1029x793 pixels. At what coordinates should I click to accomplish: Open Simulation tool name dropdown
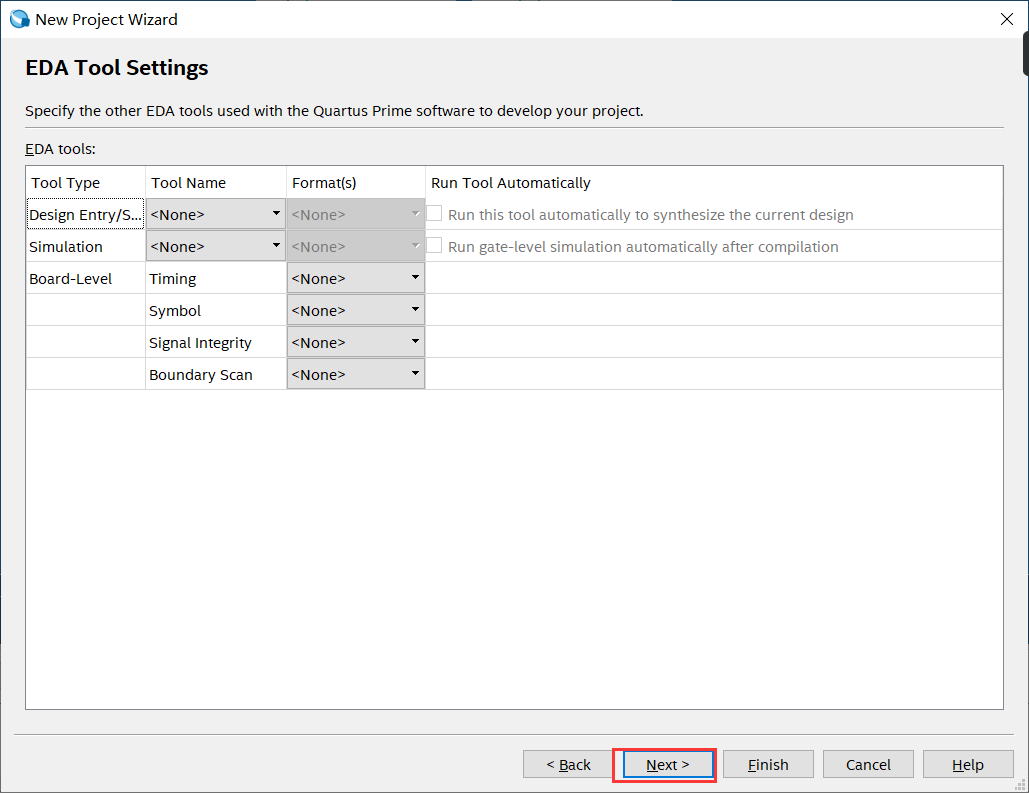point(215,246)
